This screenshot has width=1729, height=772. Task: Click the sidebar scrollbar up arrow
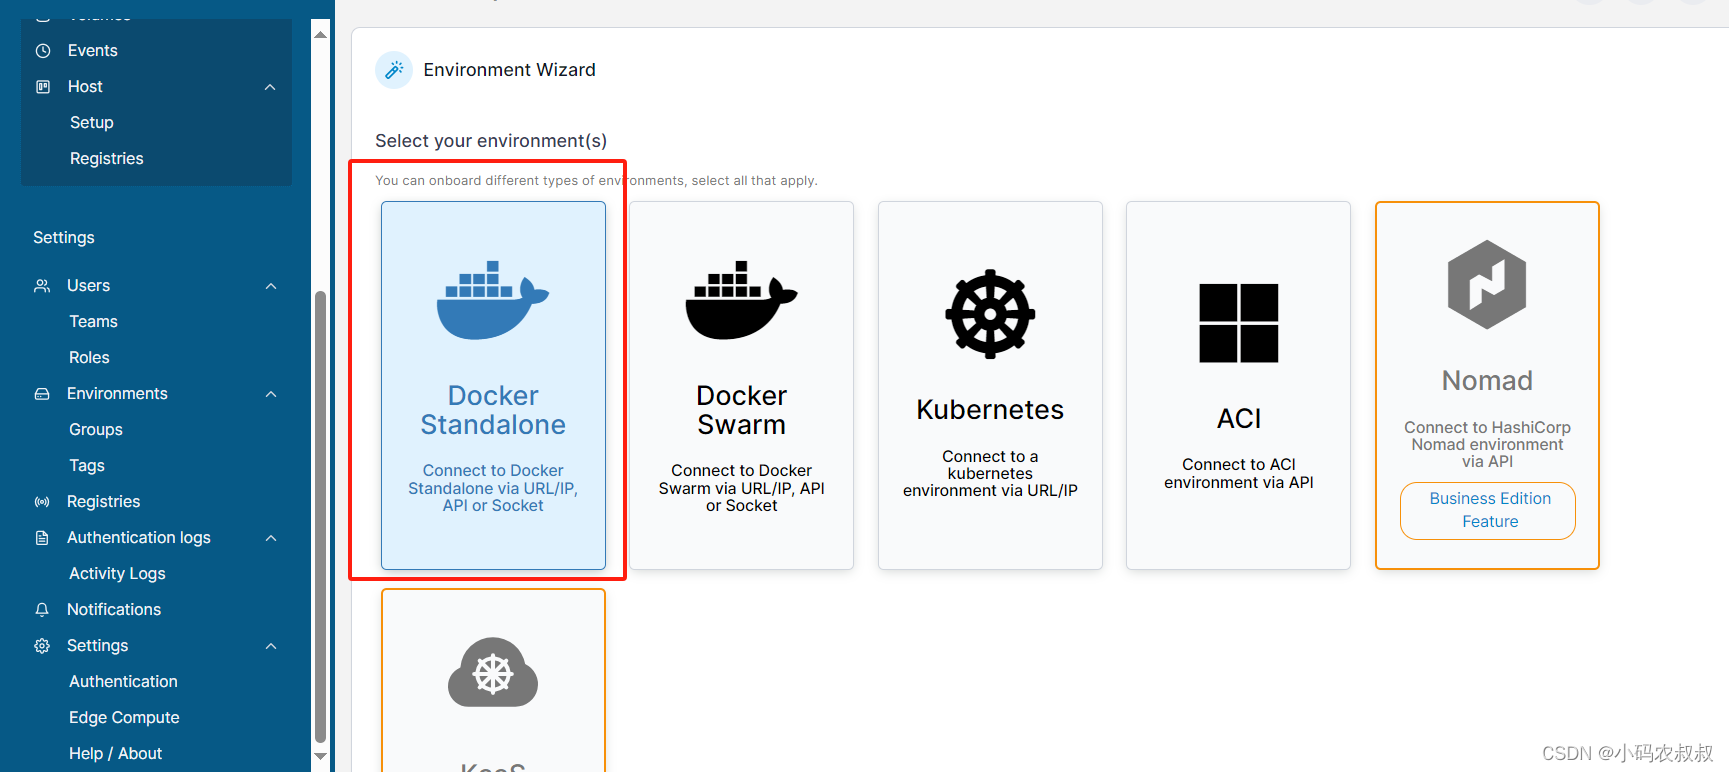[x=321, y=34]
